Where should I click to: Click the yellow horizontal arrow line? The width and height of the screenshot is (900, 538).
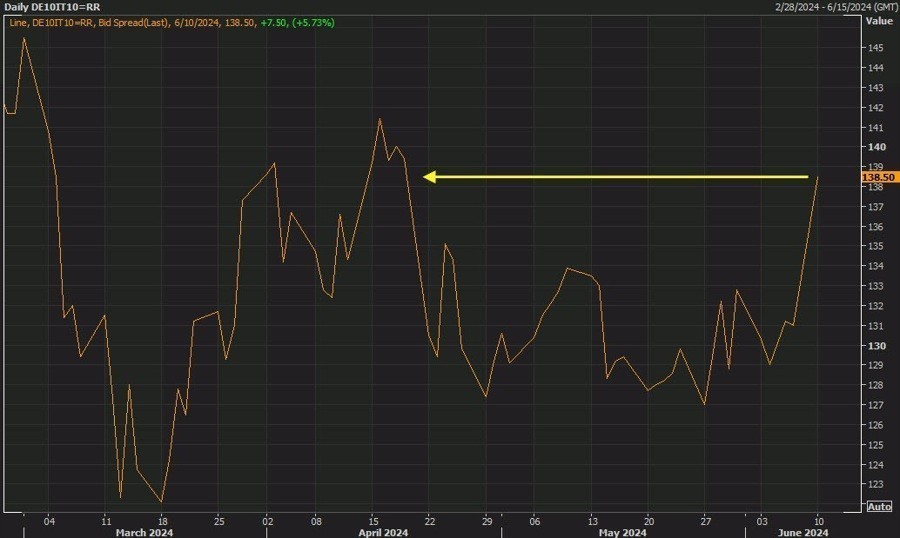click(x=620, y=177)
